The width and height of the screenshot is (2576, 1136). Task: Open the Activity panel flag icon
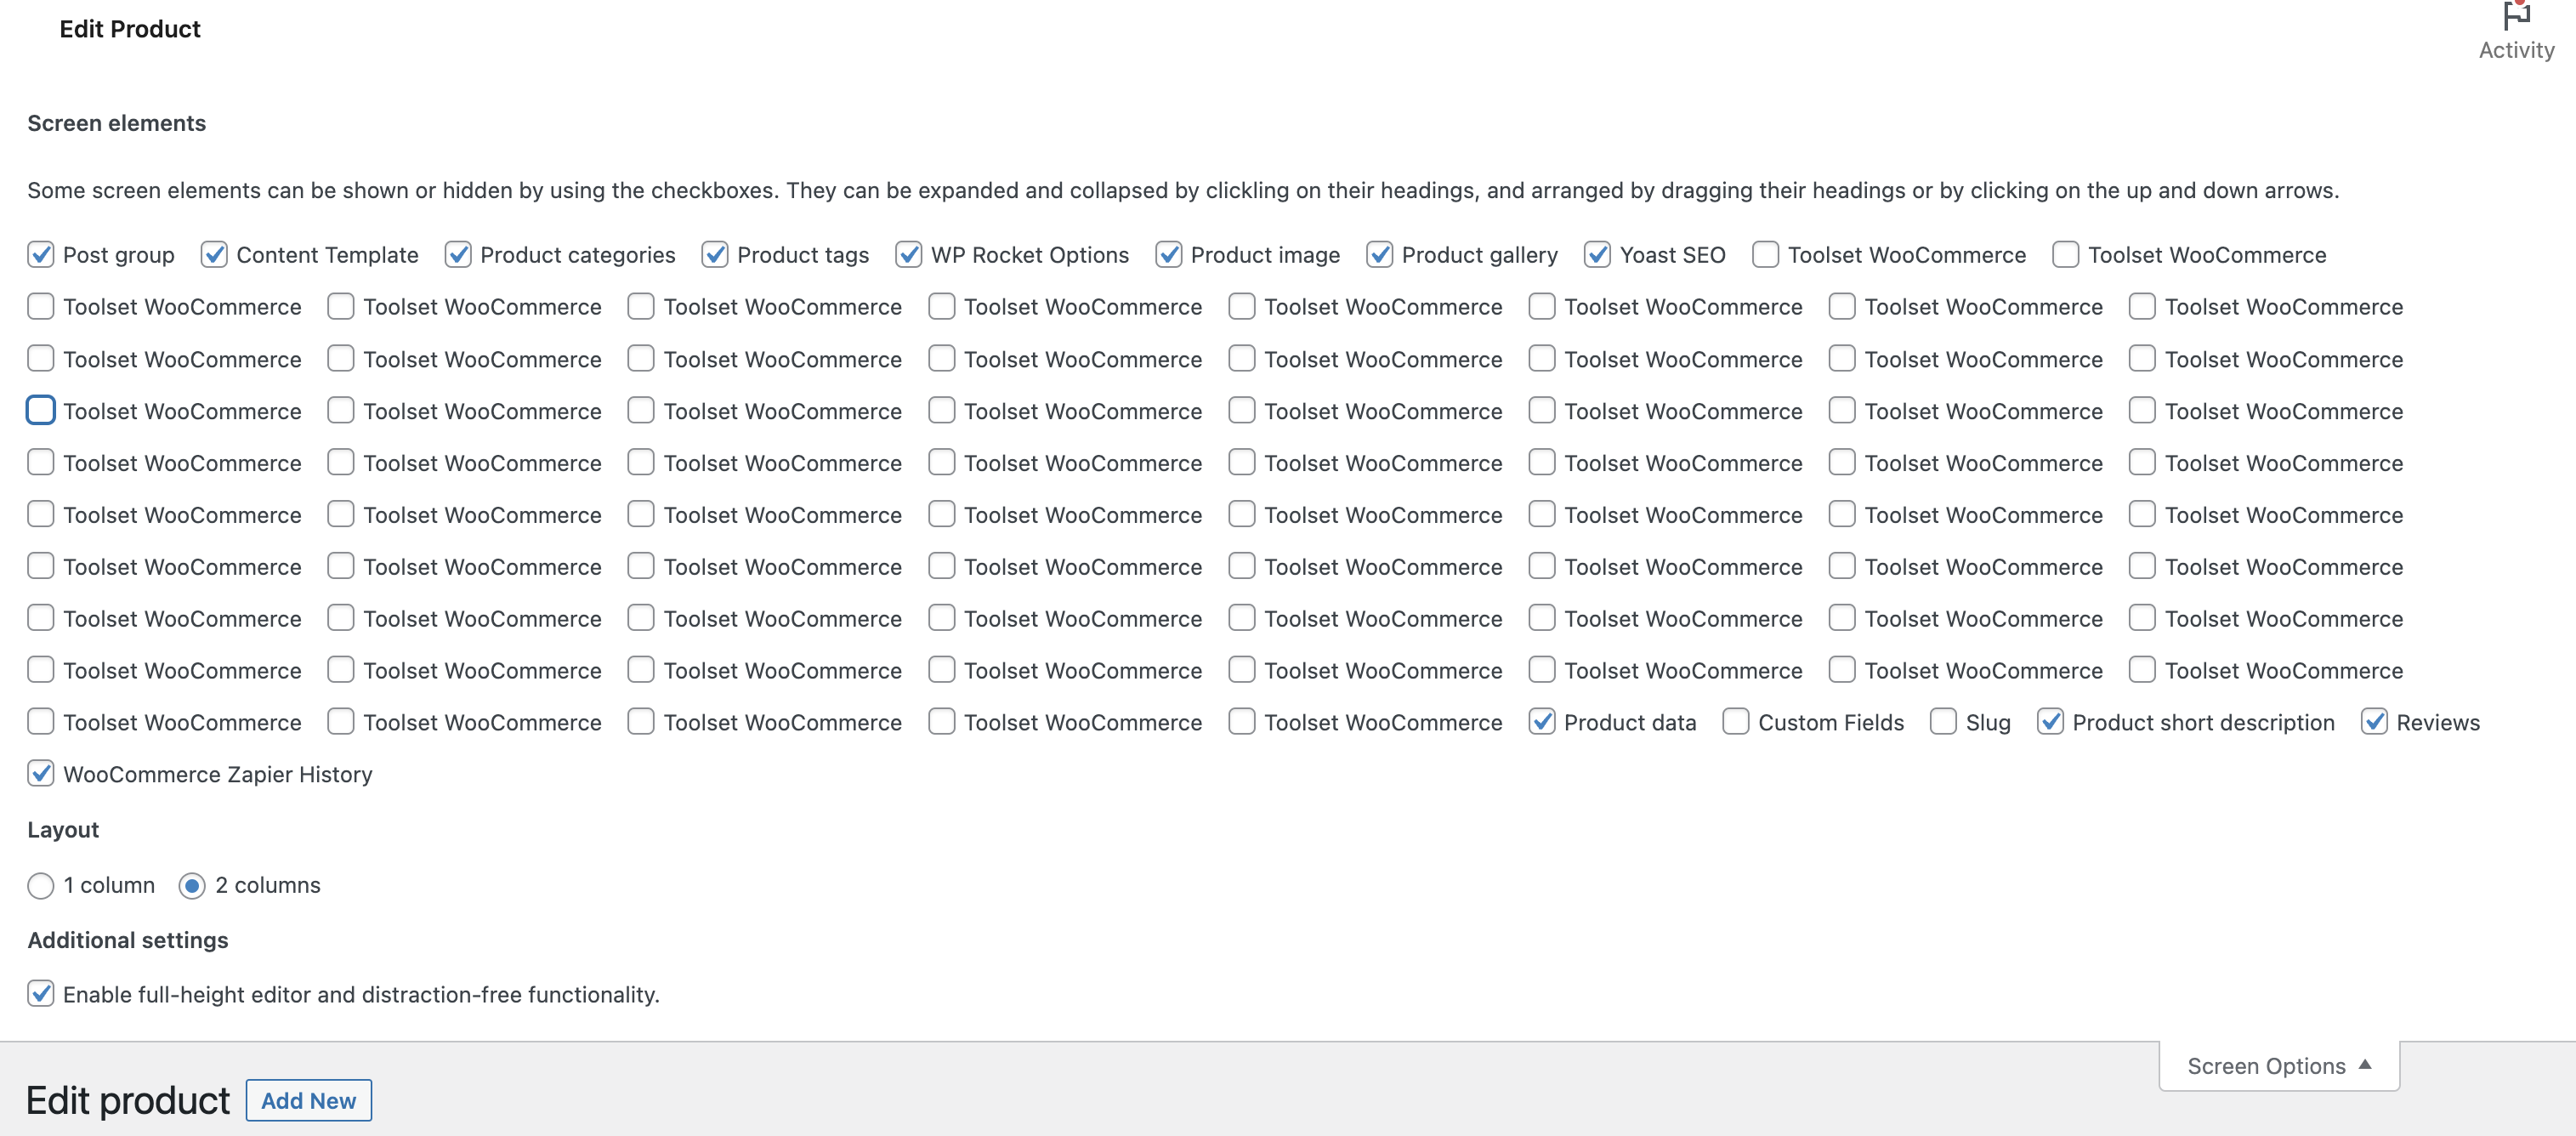[2516, 17]
